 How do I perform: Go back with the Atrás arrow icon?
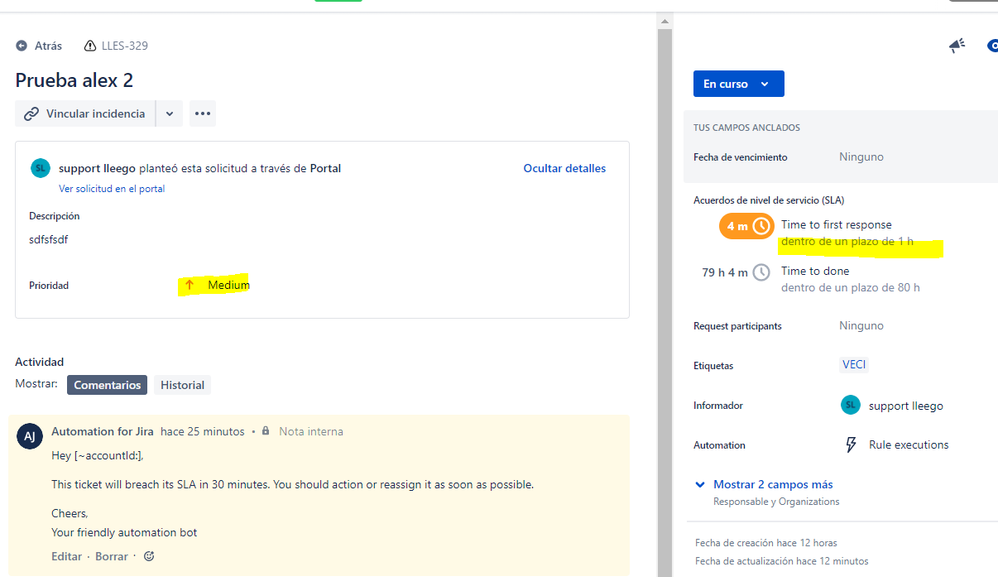point(22,46)
